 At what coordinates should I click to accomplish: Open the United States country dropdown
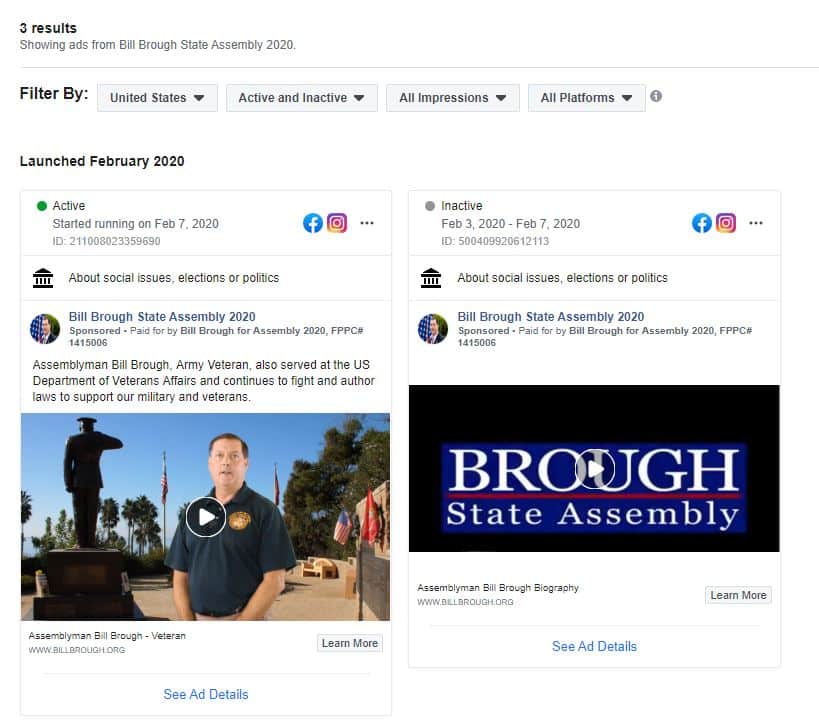[x=157, y=98]
